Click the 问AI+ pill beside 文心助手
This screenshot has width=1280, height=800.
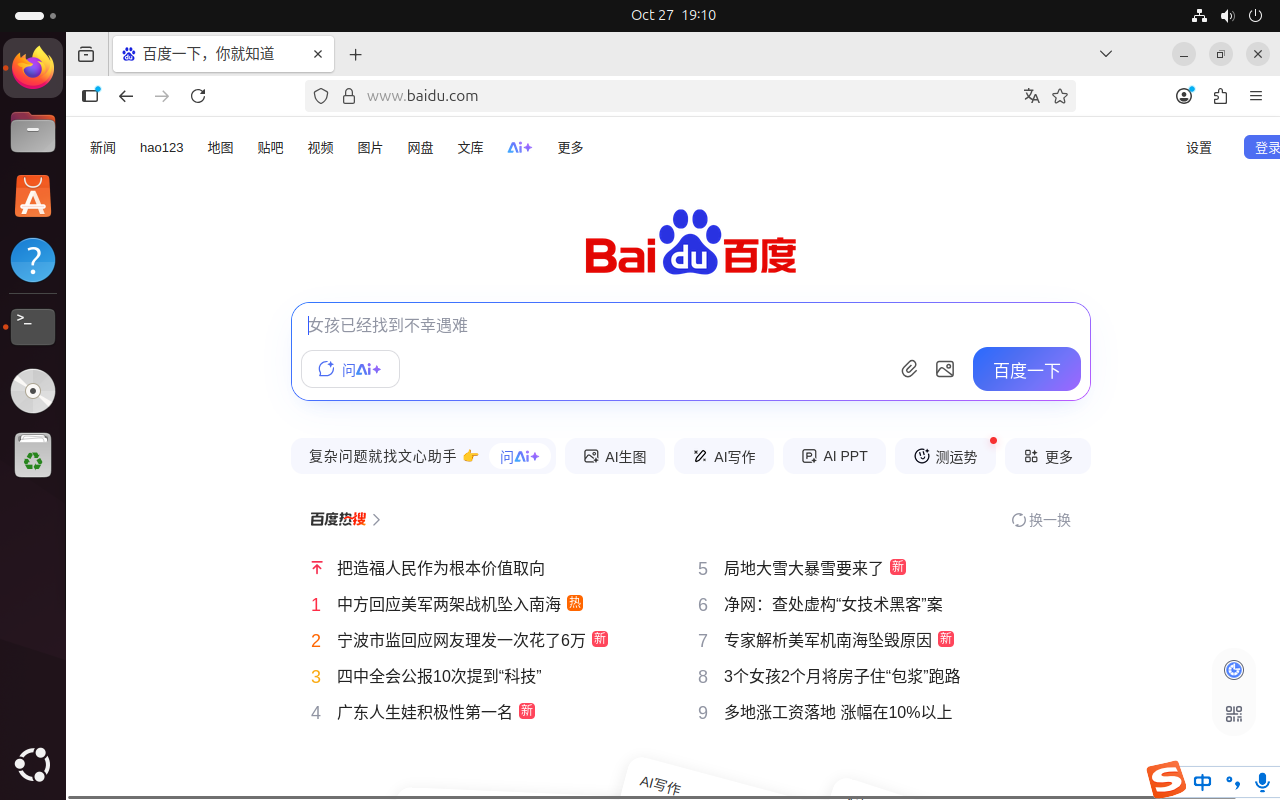(520, 456)
